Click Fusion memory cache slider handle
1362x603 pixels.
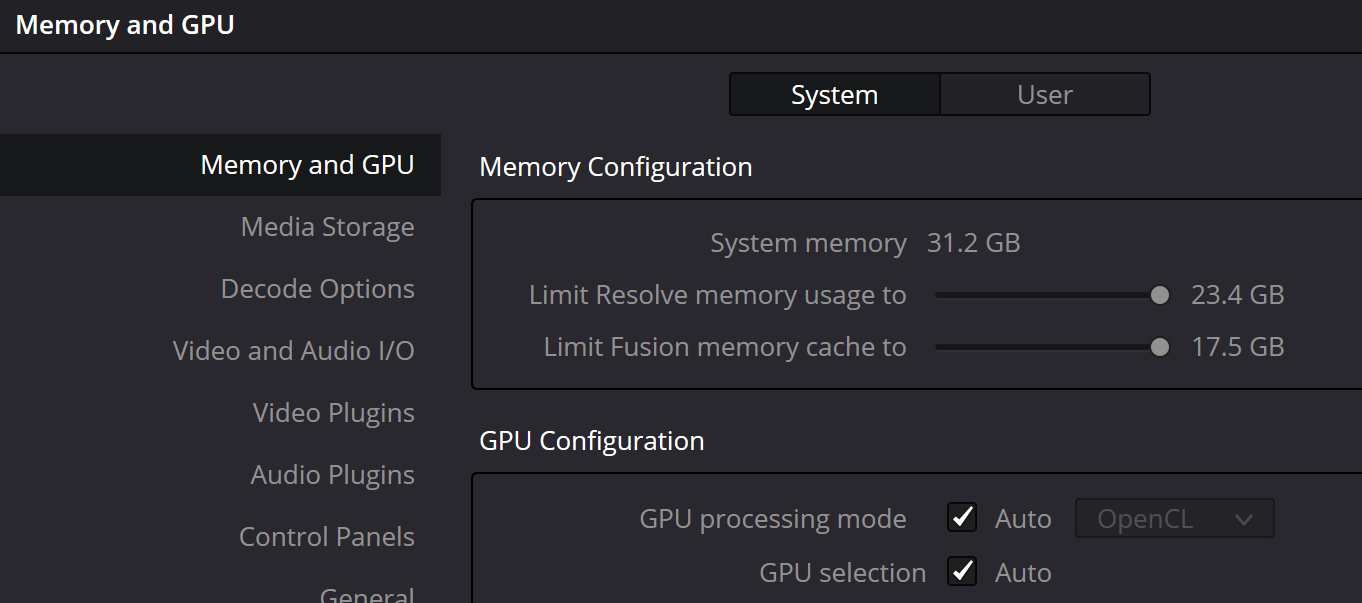click(x=1159, y=347)
